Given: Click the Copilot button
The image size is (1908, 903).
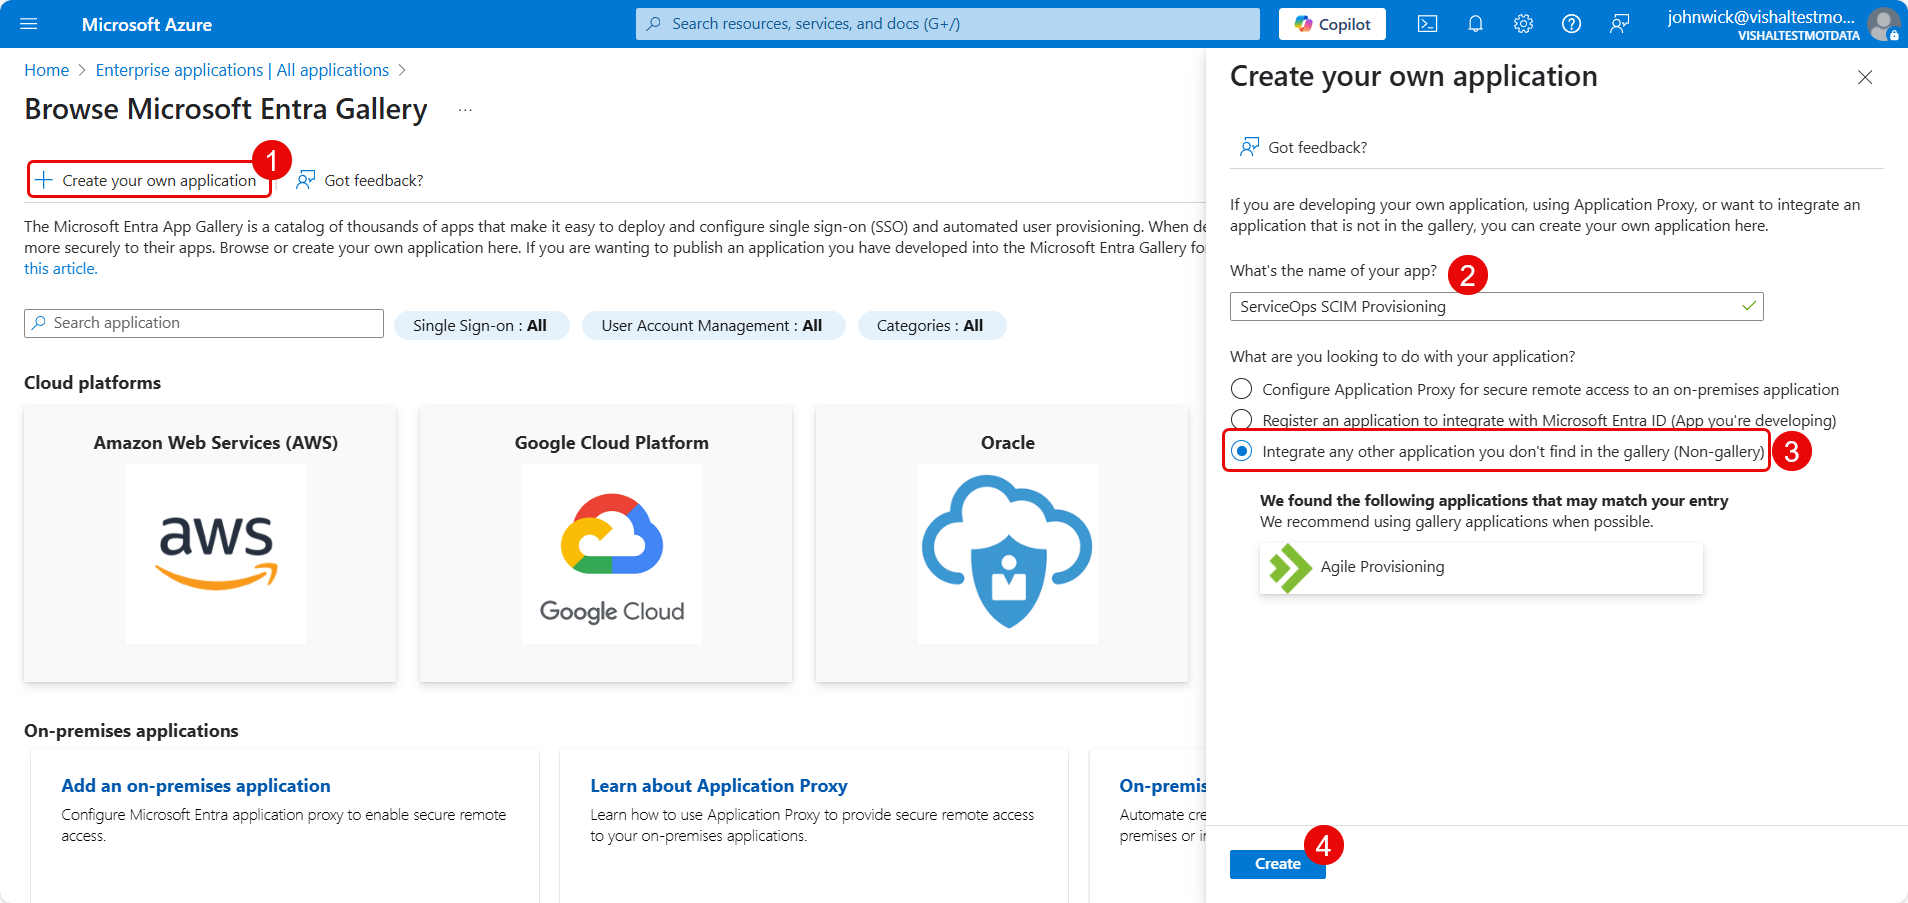Looking at the screenshot, I should click(x=1332, y=24).
